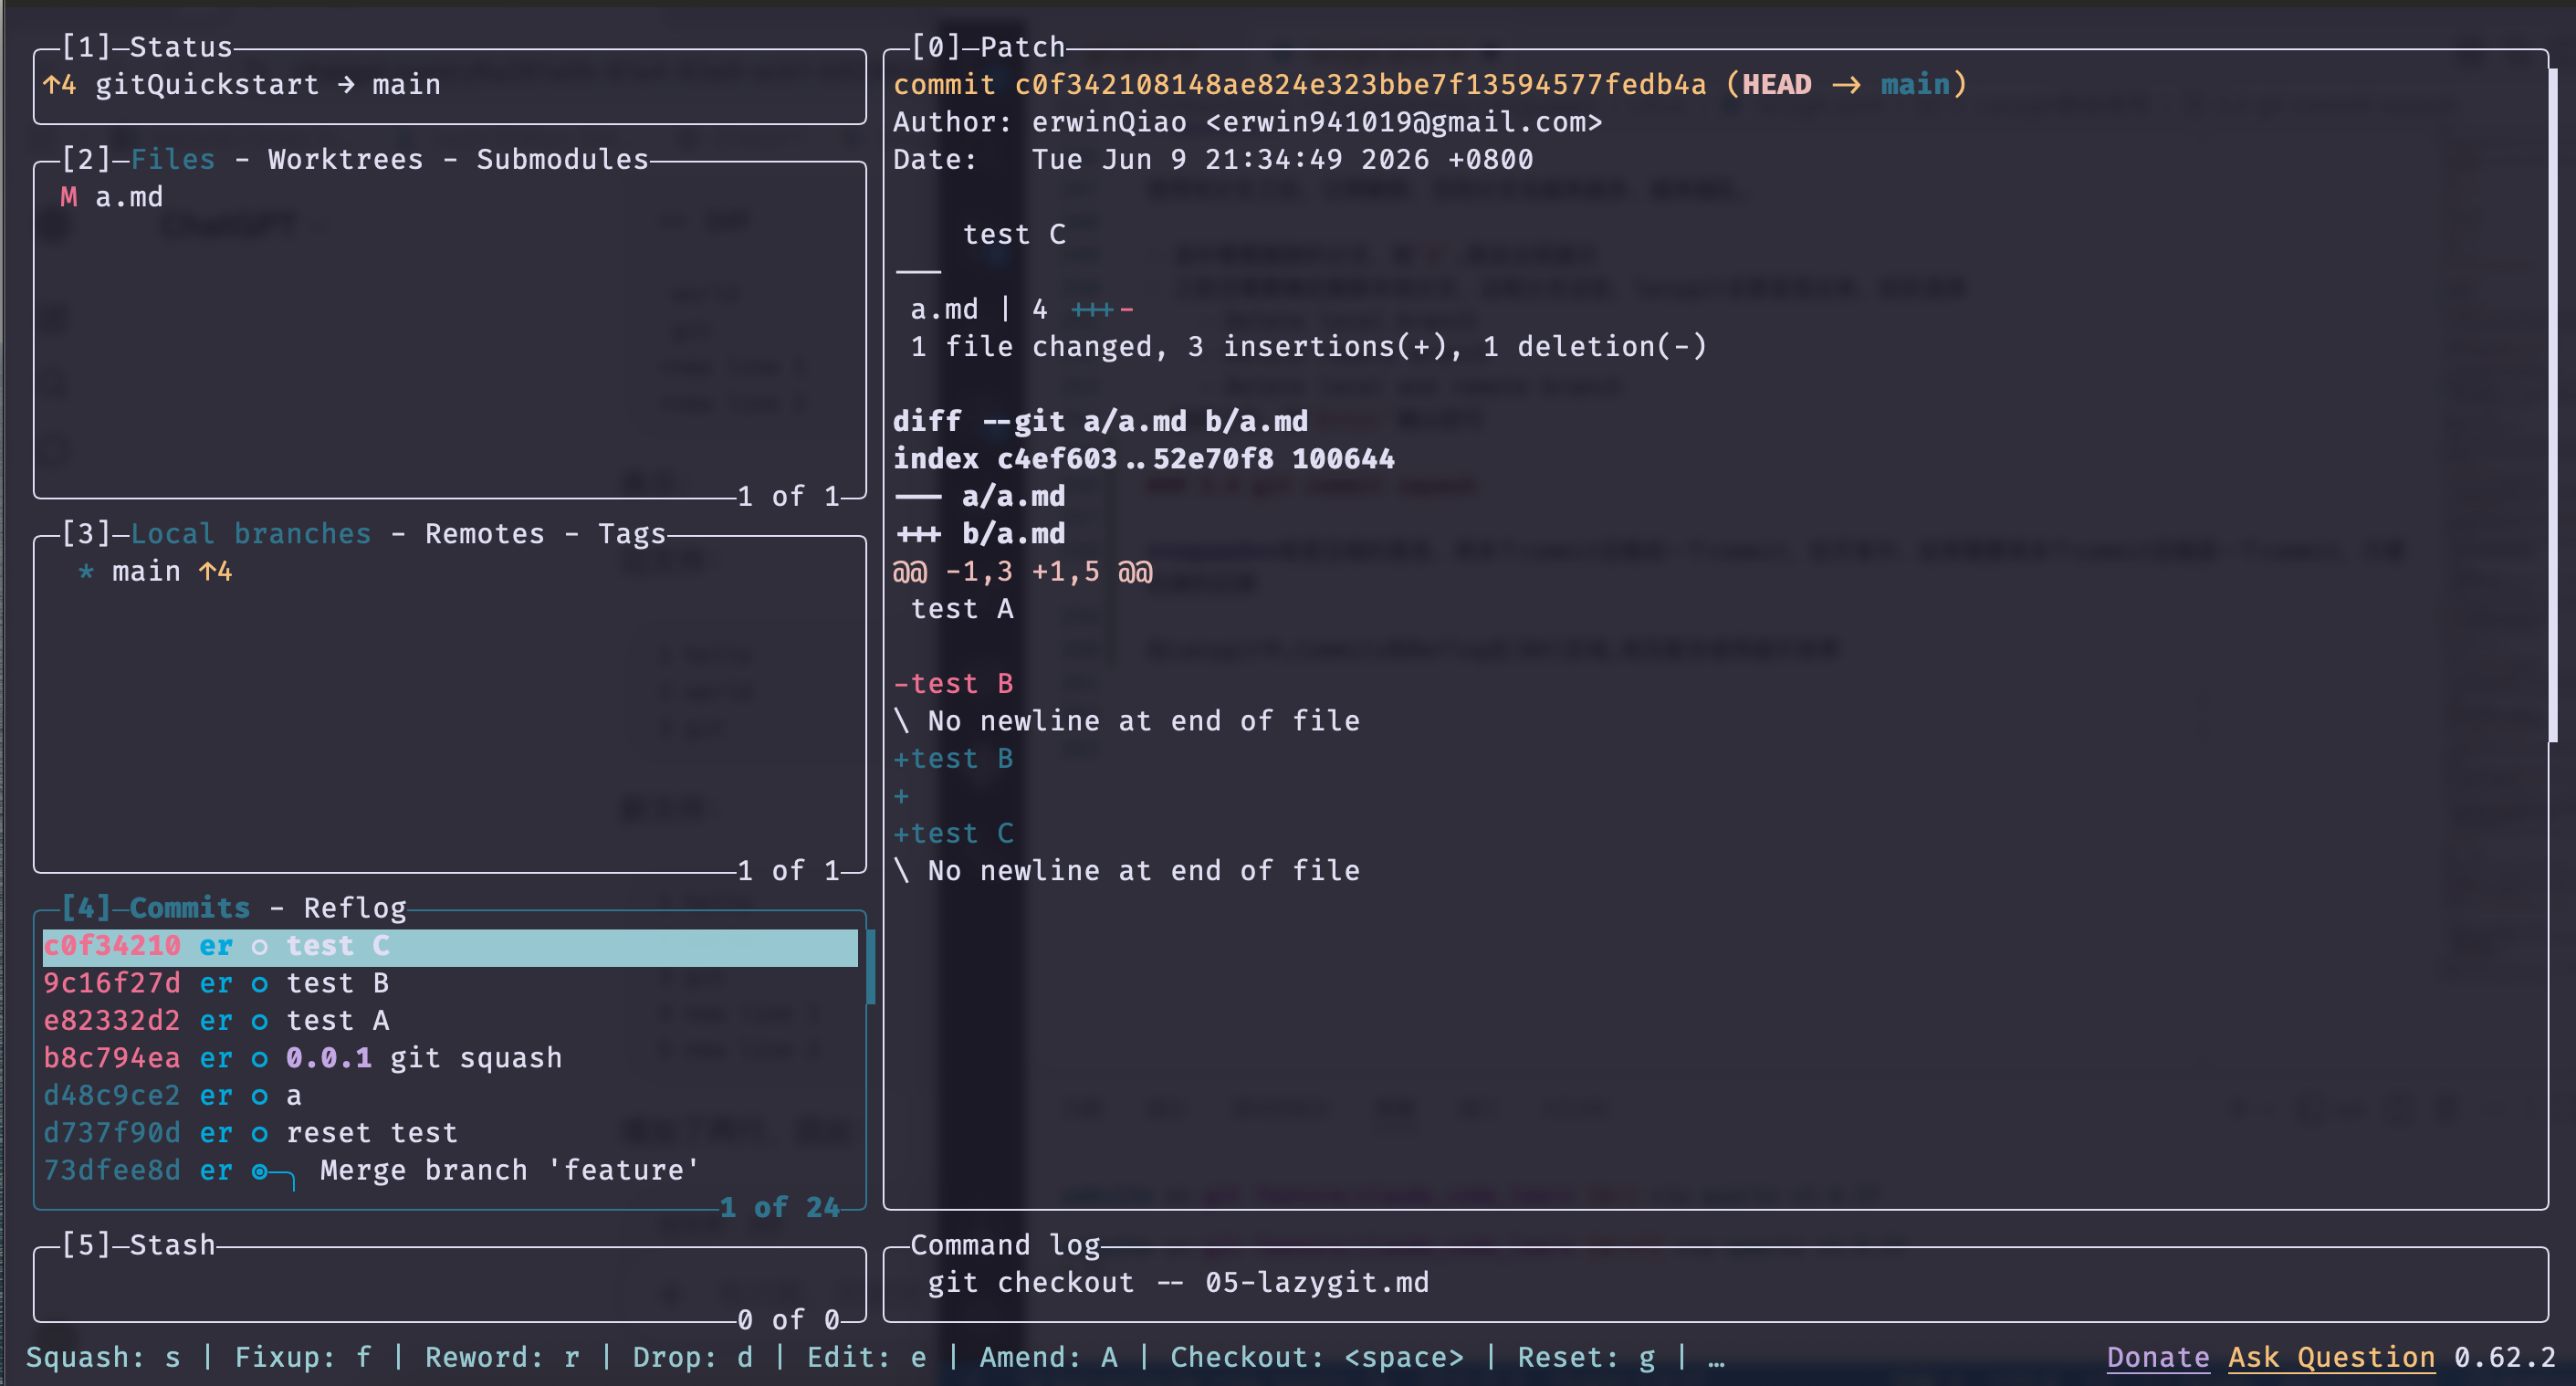Select commit e82332d2 test A
Viewport: 2576px width, 1386px height.
coord(450,1020)
